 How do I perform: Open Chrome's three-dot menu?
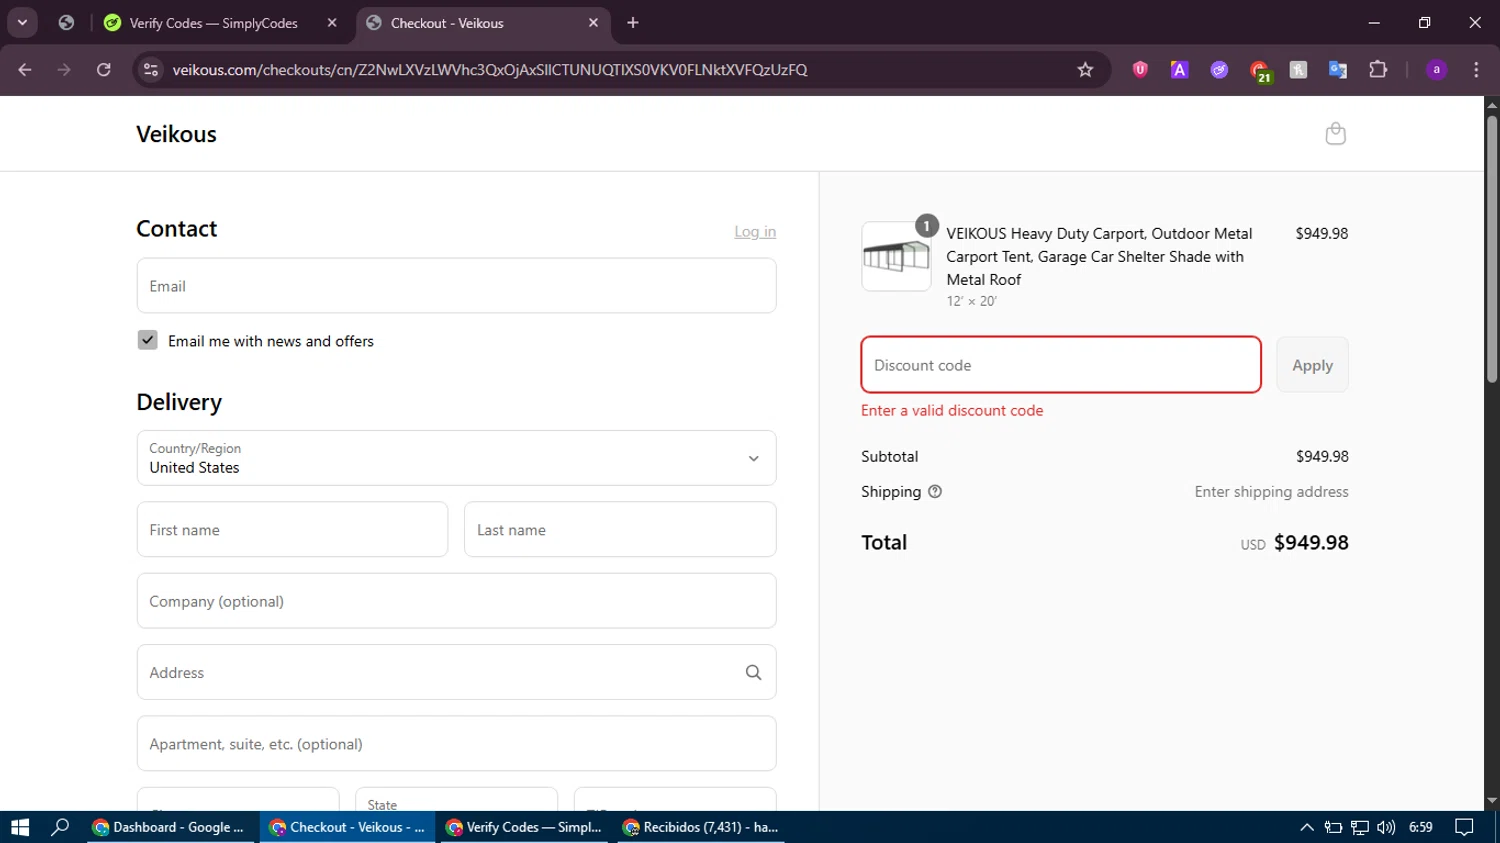[1476, 69]
